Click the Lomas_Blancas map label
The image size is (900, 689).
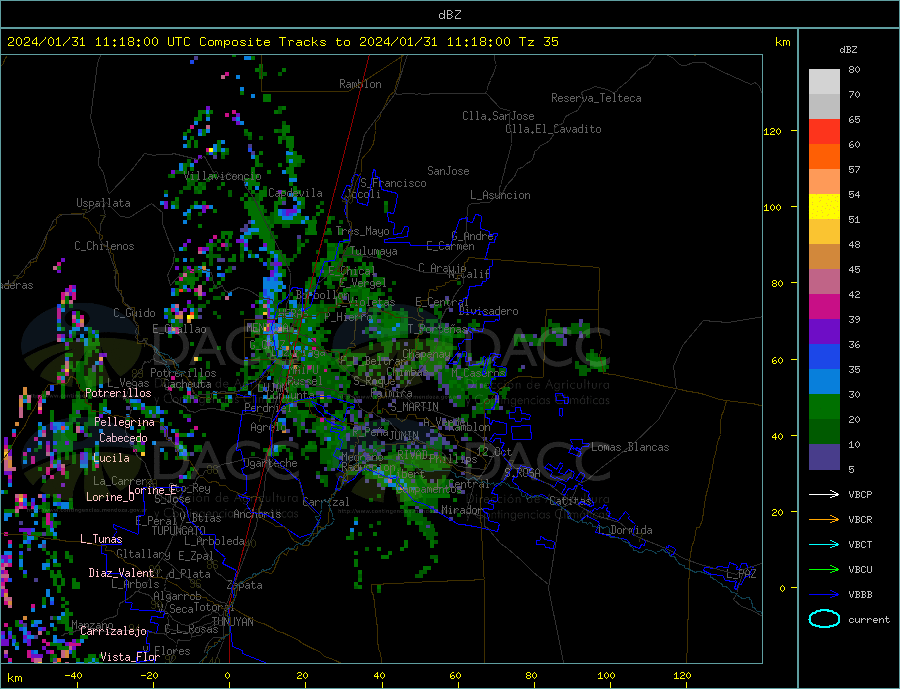click(x=630, y=447)
